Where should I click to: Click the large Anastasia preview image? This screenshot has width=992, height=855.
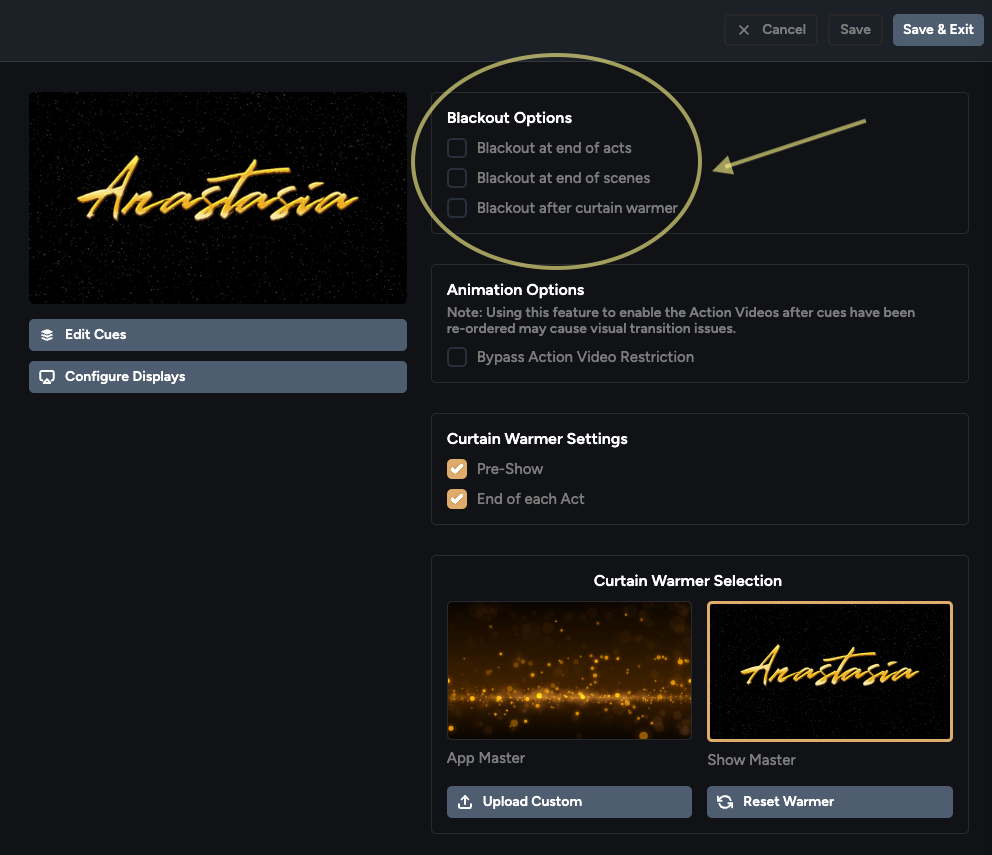tap(218, 198)
